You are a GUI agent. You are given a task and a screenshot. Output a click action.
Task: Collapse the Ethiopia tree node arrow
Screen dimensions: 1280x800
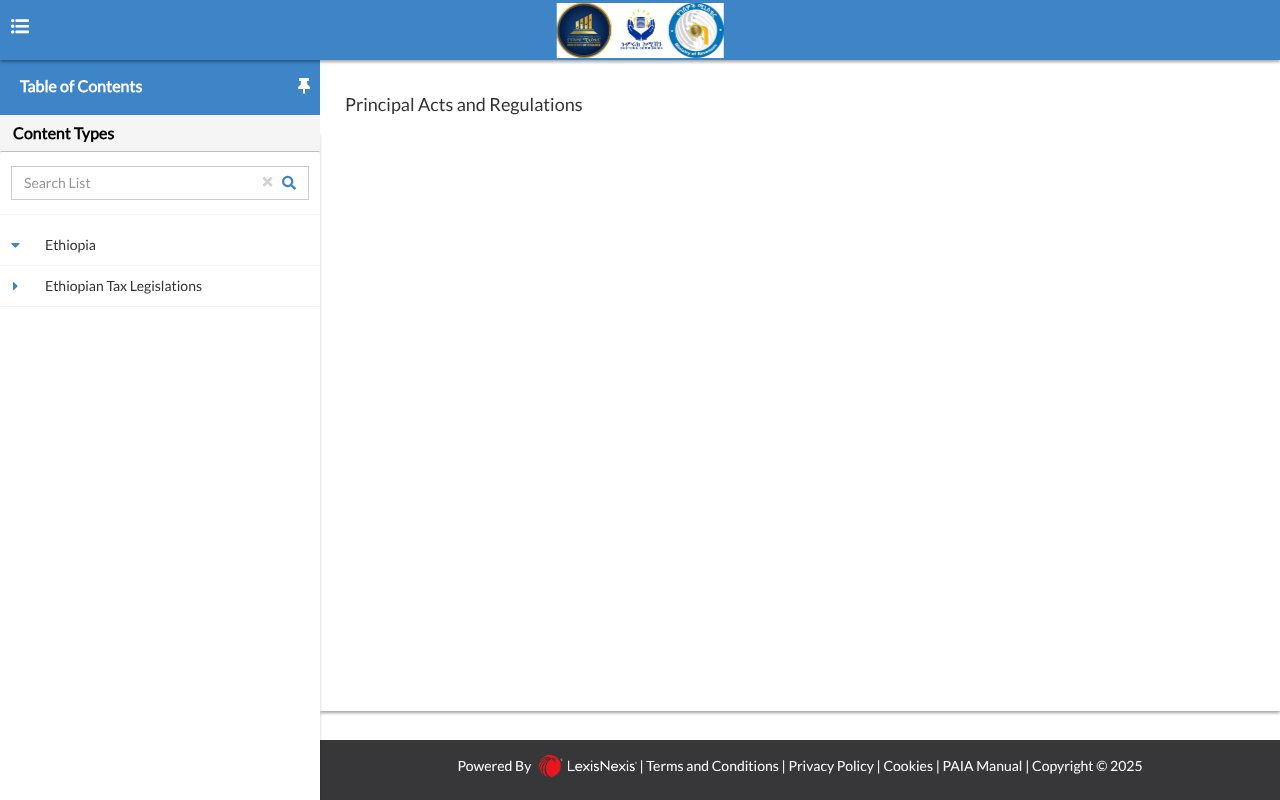click(x=15, y=245)
